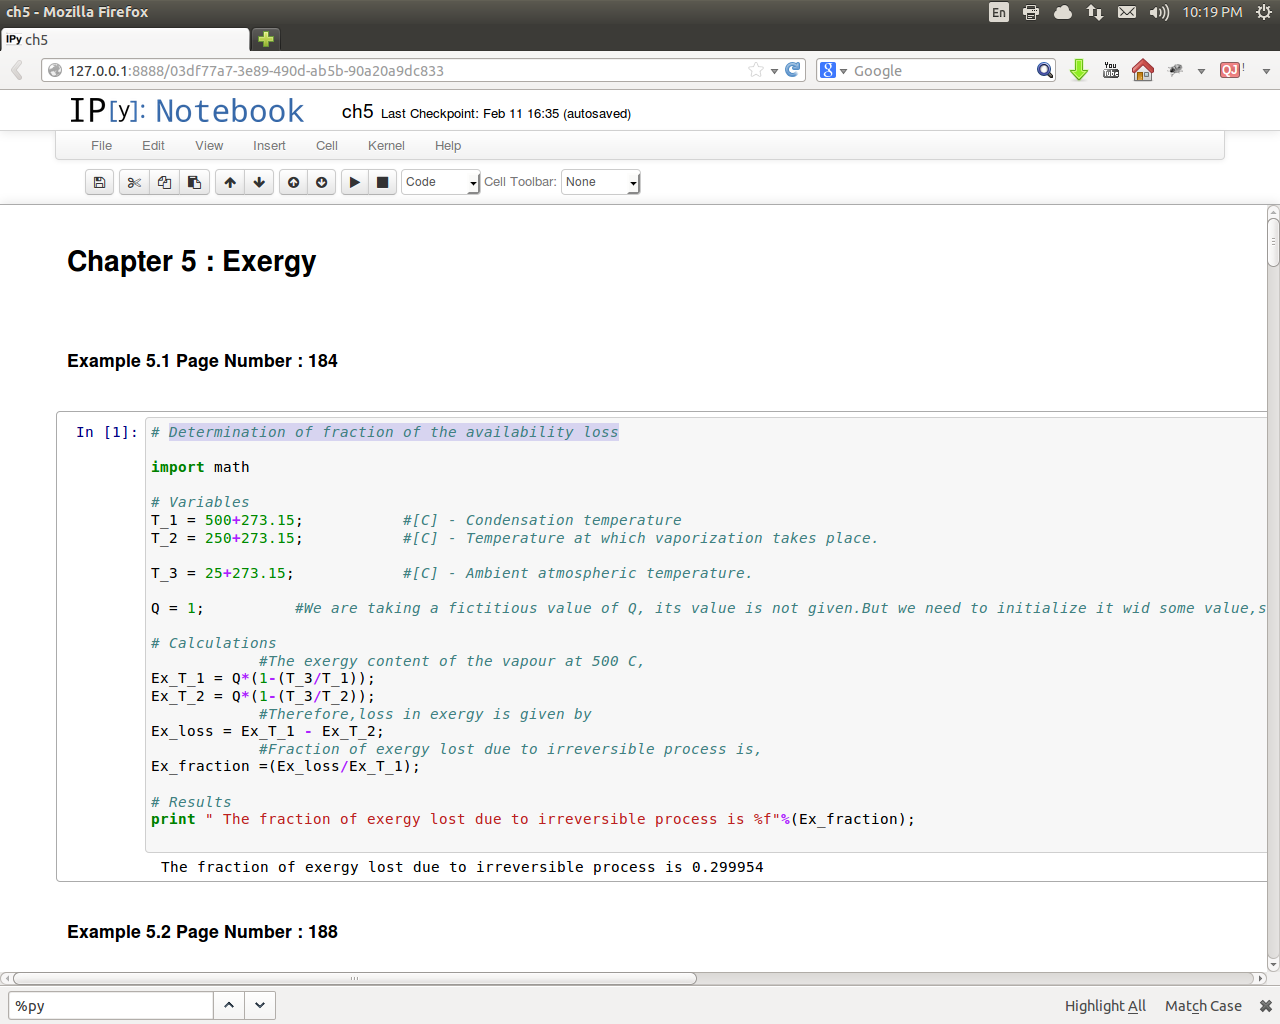Image resolution: width=1280 pixels, height=1024 pixels.
Task: Click the save notebook icon
Action: (99, 182)
